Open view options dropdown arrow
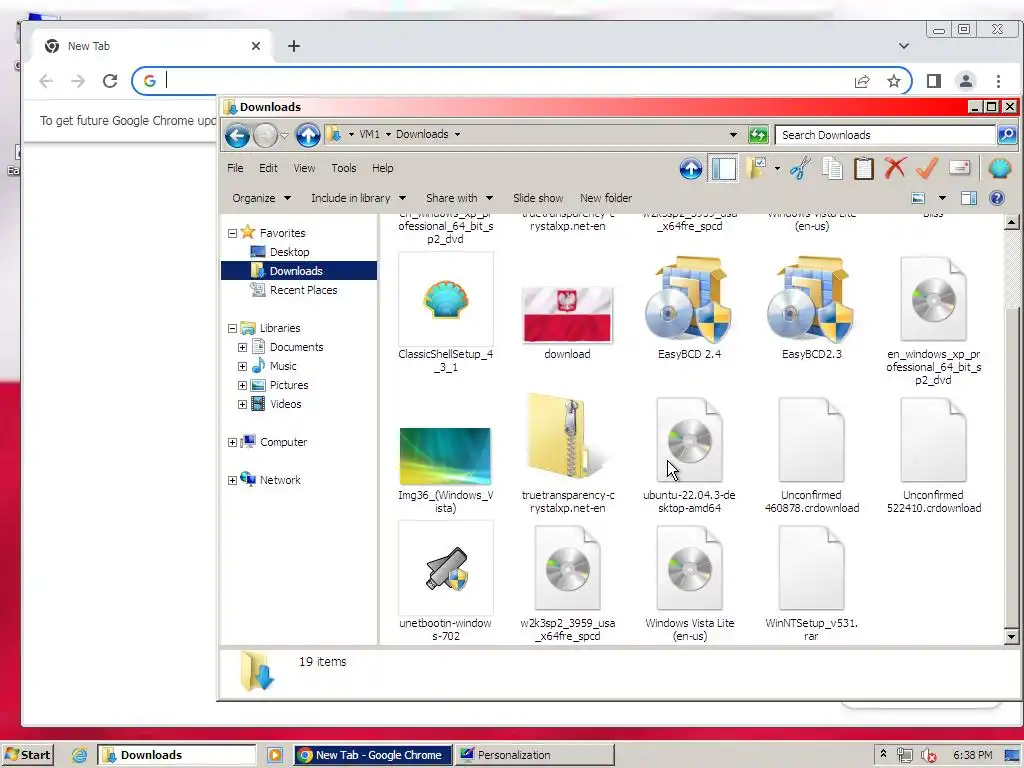This screenshot has height=768, width=1024. 942,198
